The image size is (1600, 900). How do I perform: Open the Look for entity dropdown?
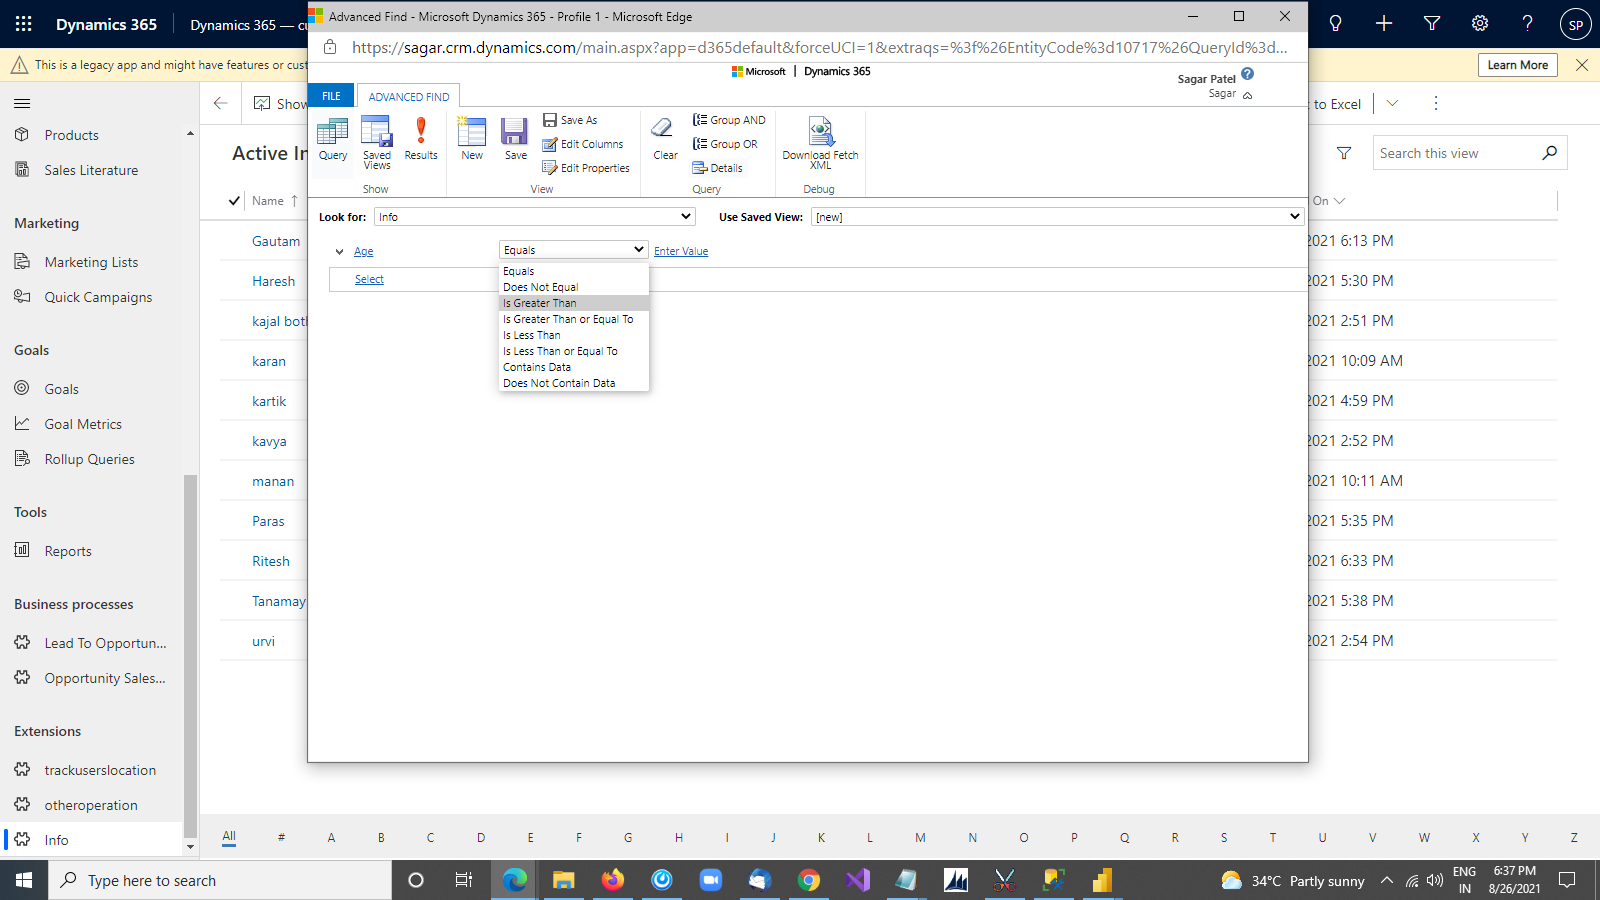click(534, 217)
